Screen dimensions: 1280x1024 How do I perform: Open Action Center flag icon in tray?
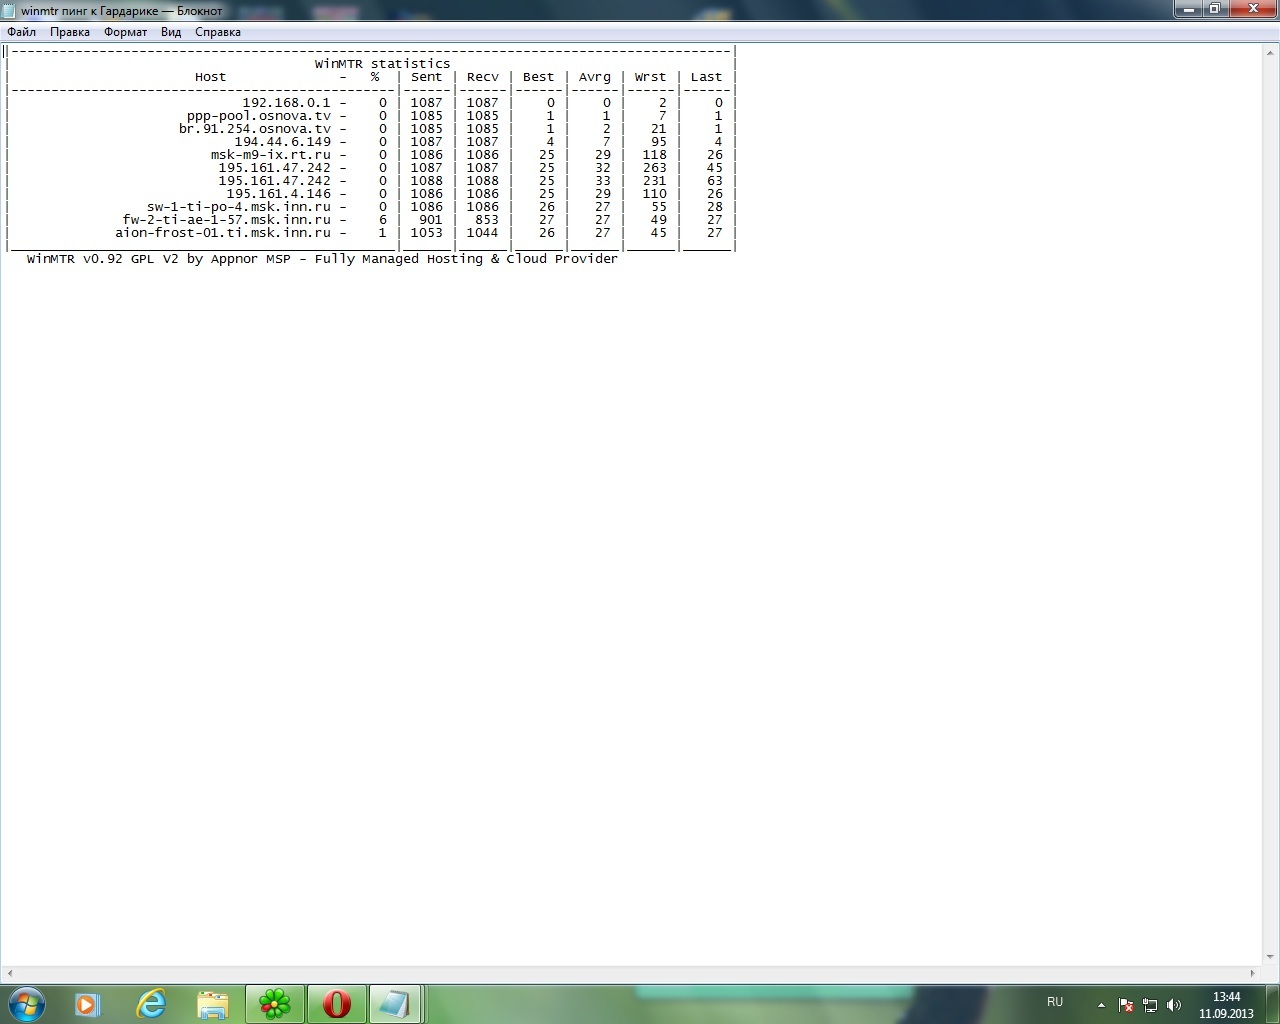(x=1126, y=1005)
